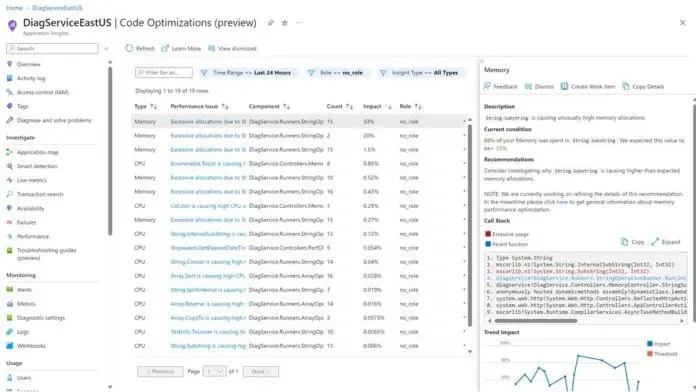The image size is (696, 392).
Task: Dismiss the Memory insight
Action: [539, 87]
